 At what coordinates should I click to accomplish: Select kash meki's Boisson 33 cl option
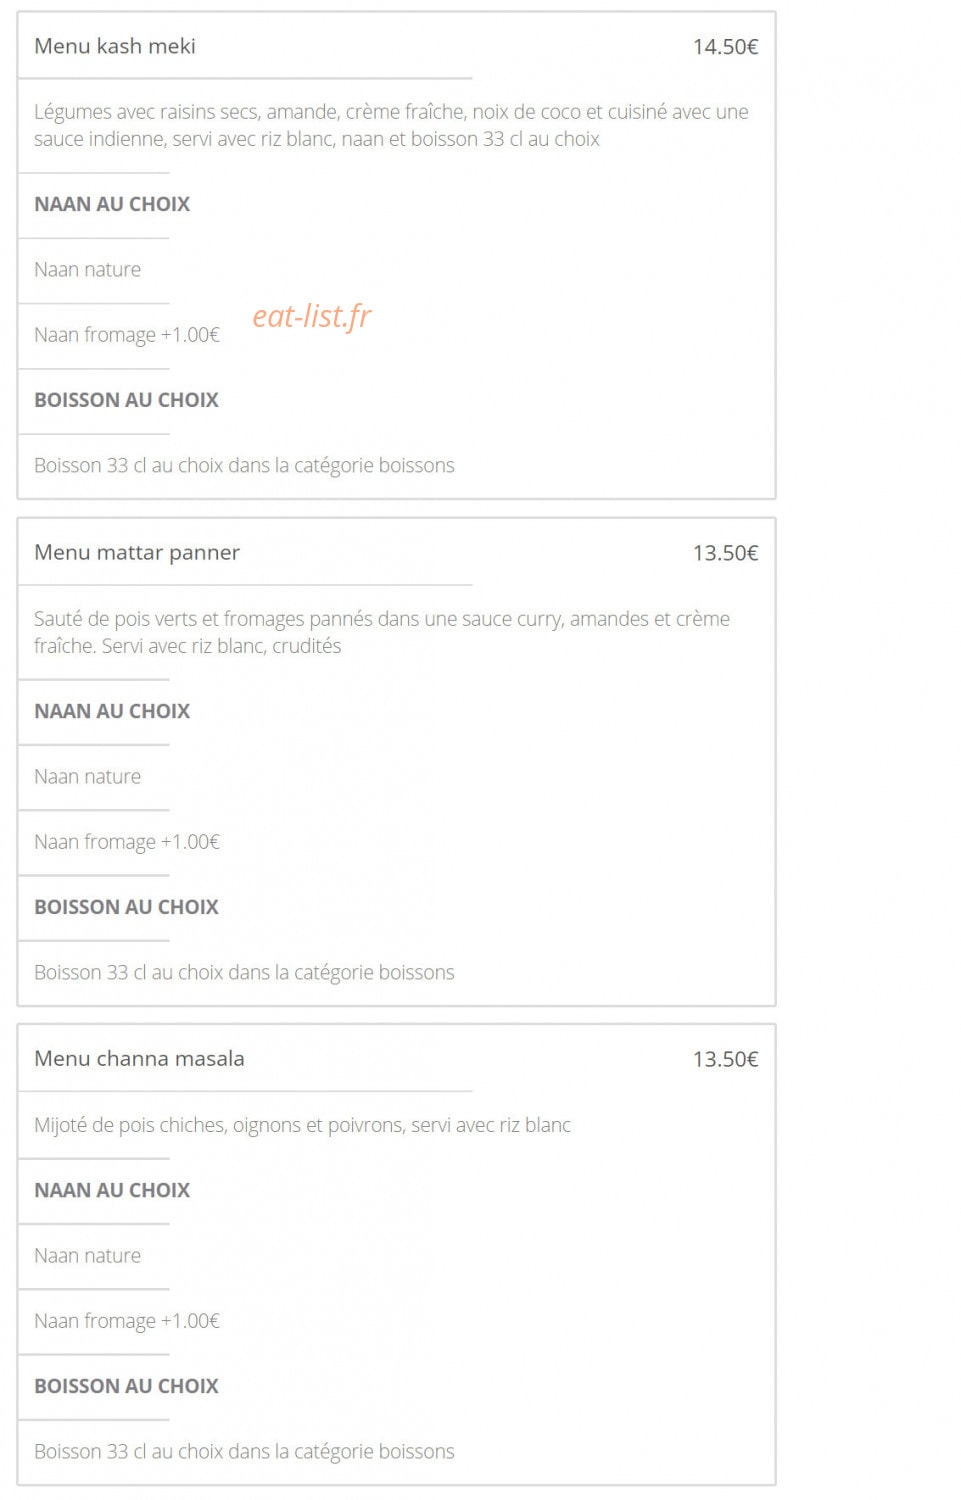tap(244, 466)
